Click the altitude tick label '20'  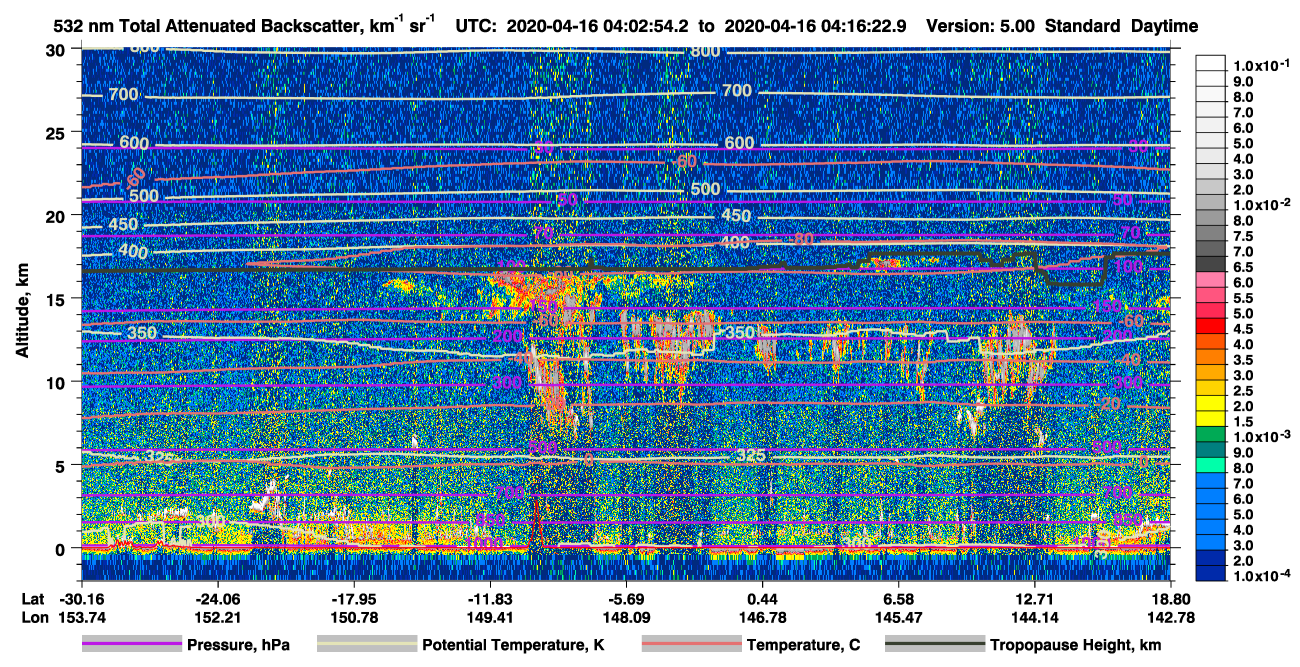pos(57,215)
